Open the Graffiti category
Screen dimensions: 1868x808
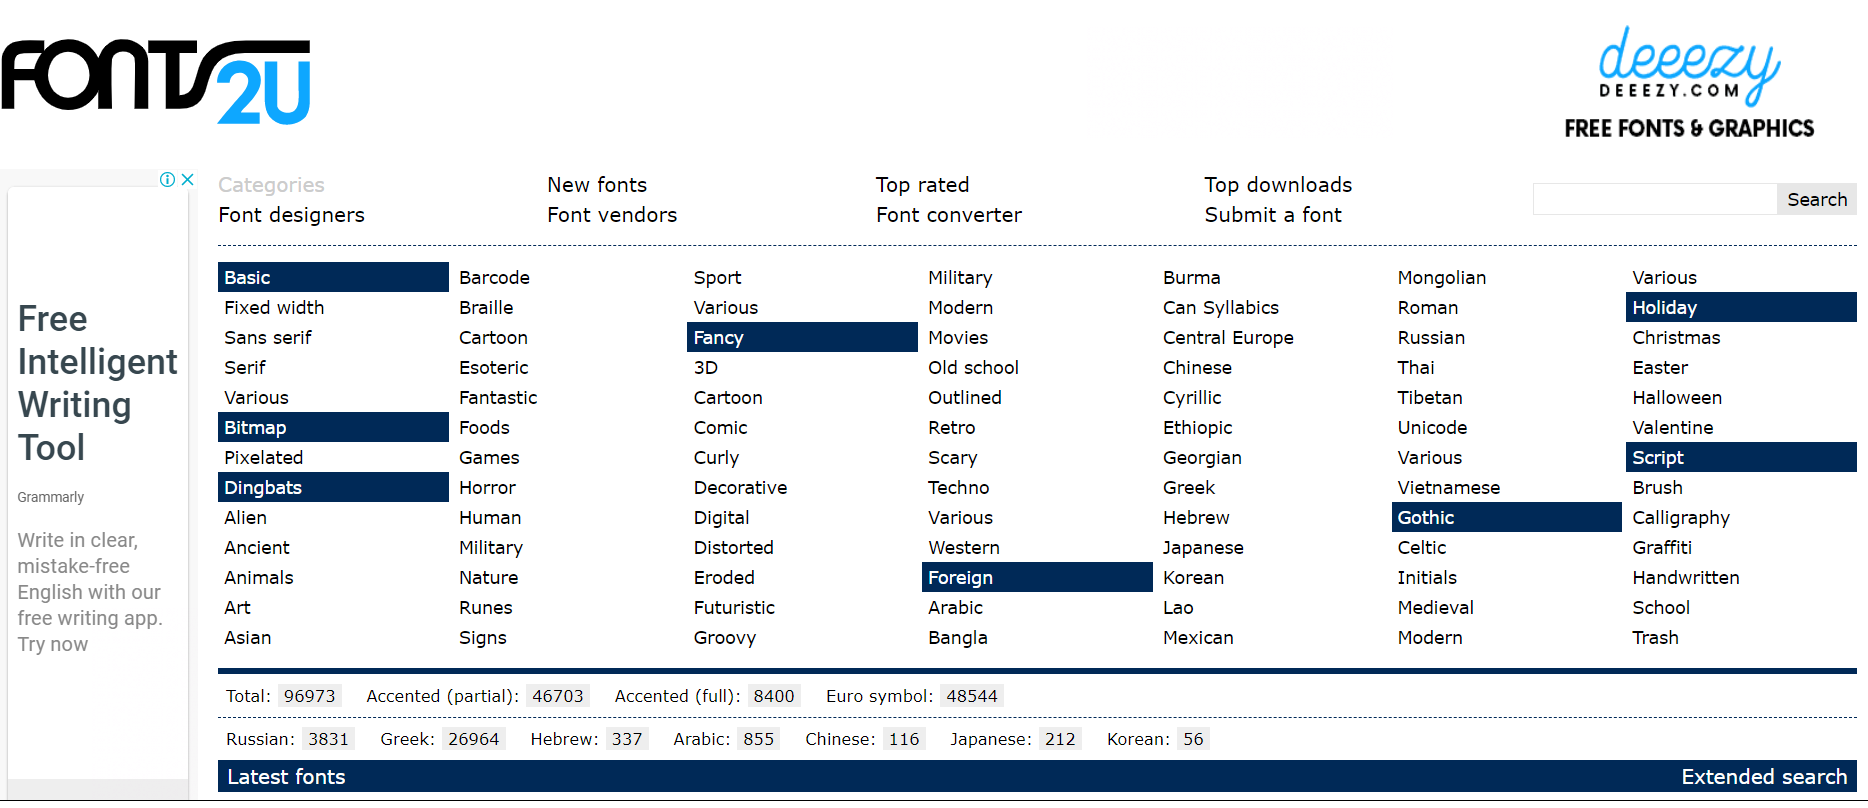1662,547
